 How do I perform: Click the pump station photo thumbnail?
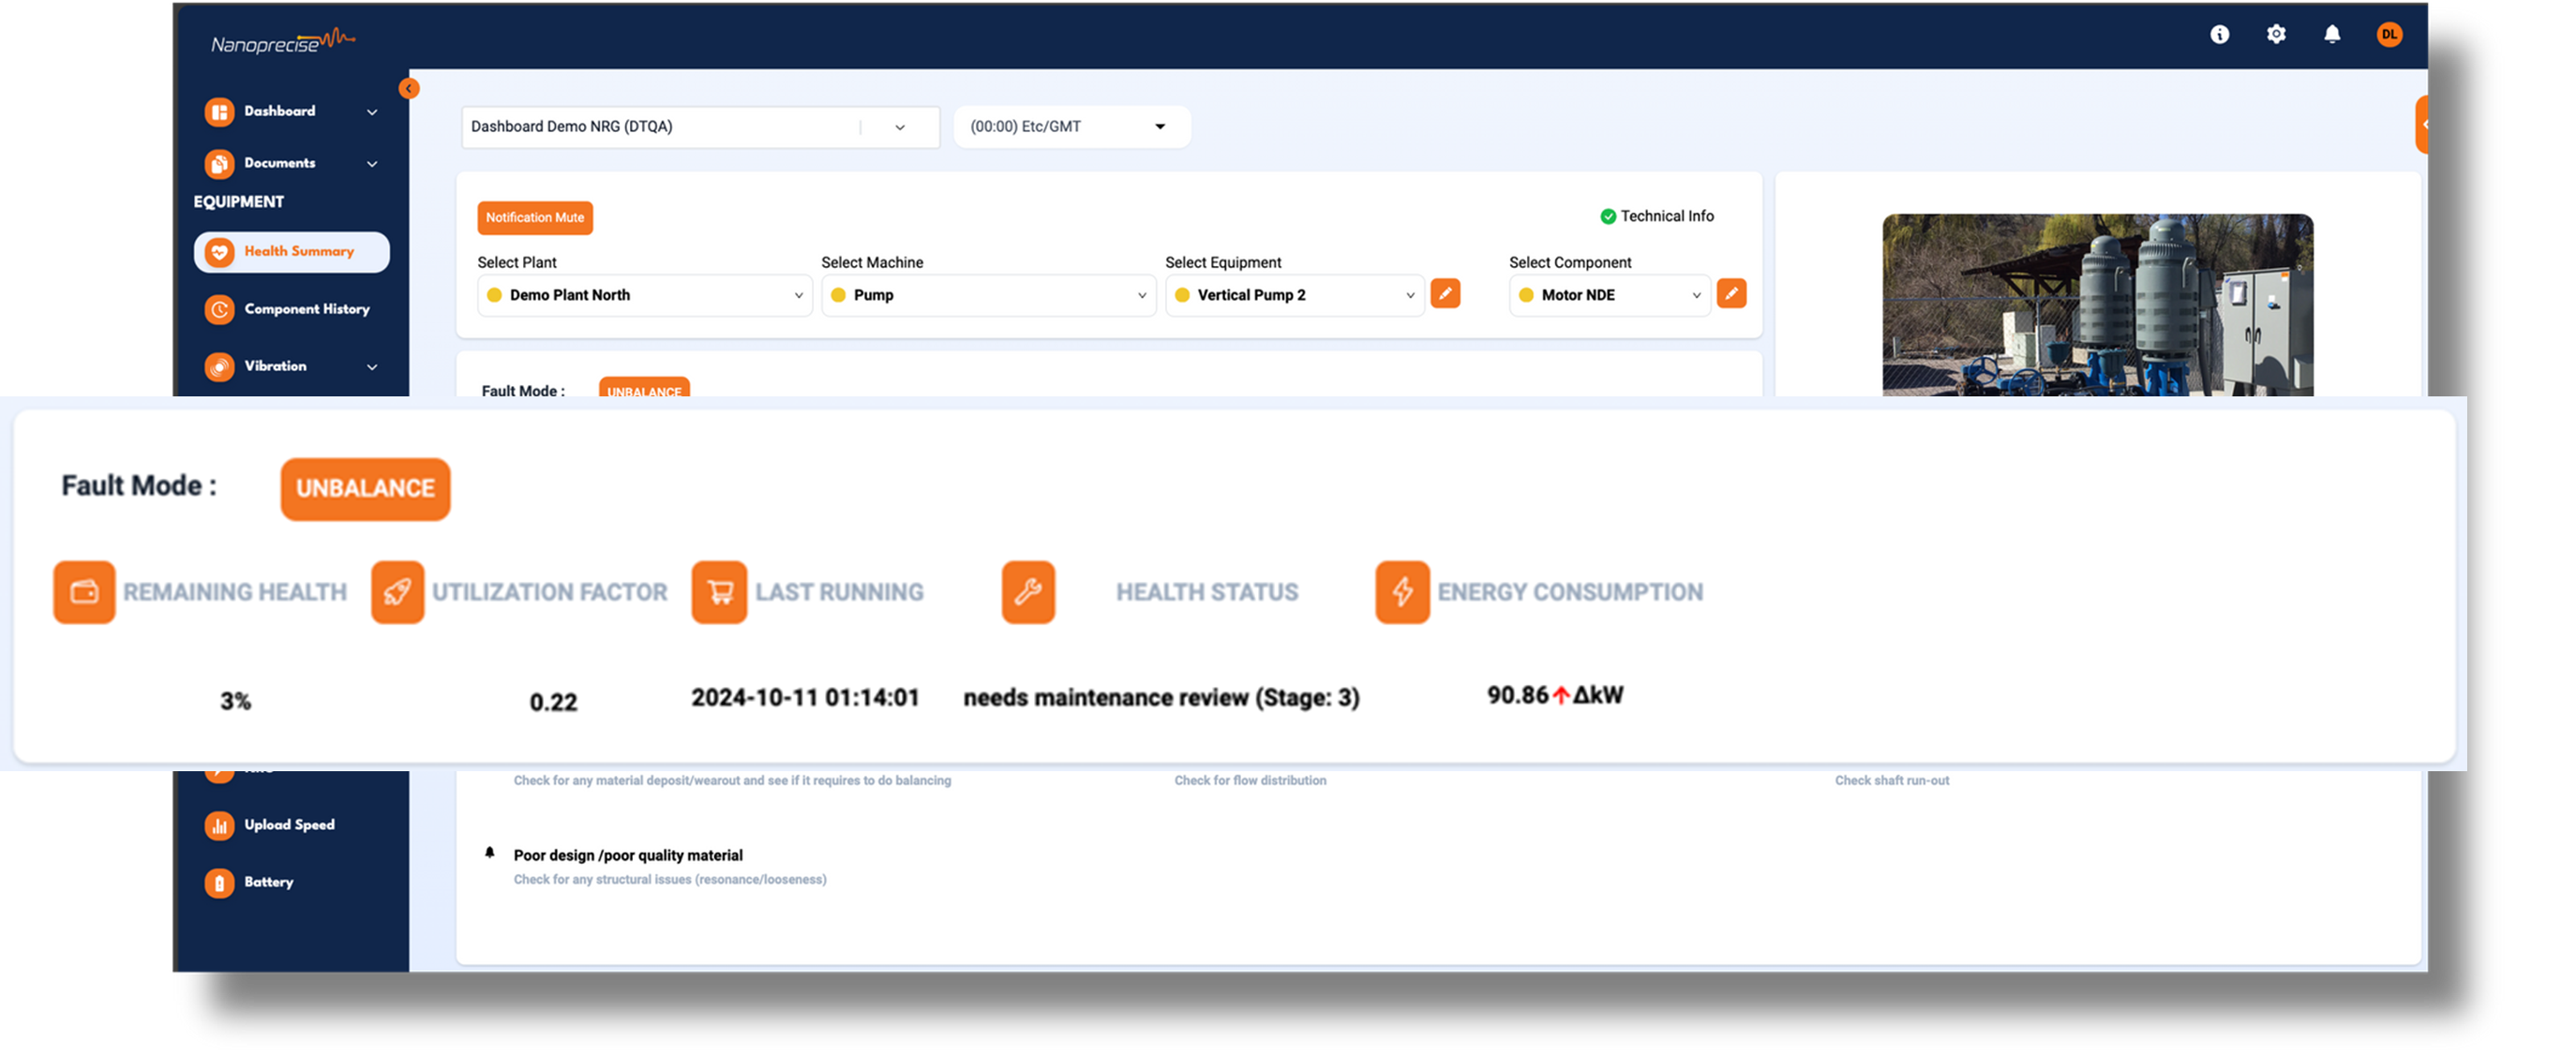click(2097, 305)
